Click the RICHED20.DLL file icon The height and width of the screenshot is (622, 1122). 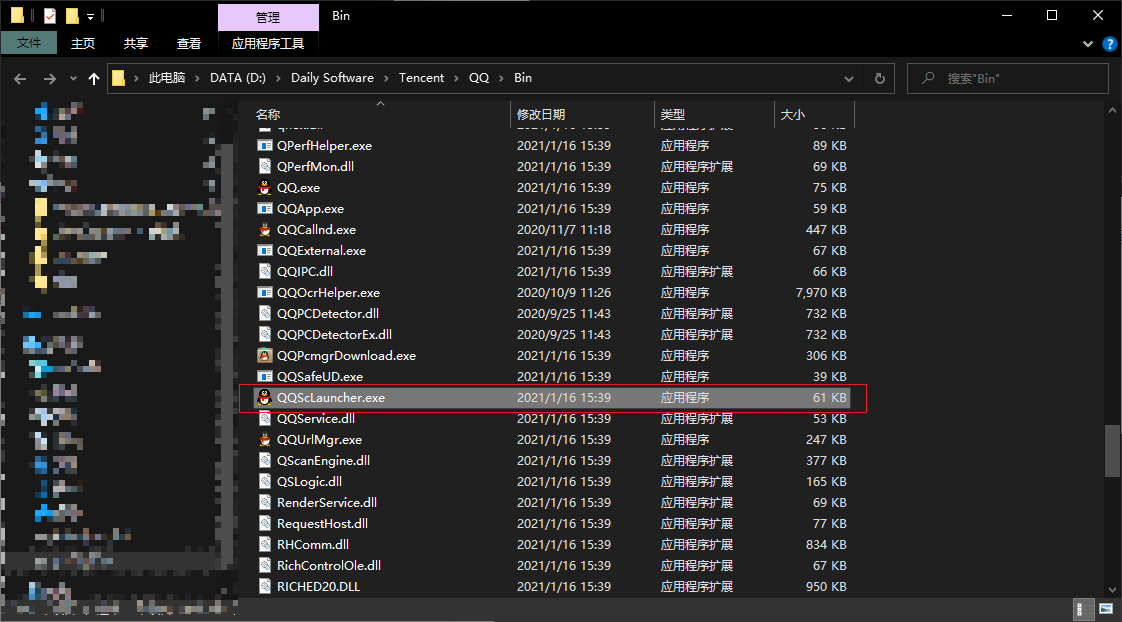point(265,586)
